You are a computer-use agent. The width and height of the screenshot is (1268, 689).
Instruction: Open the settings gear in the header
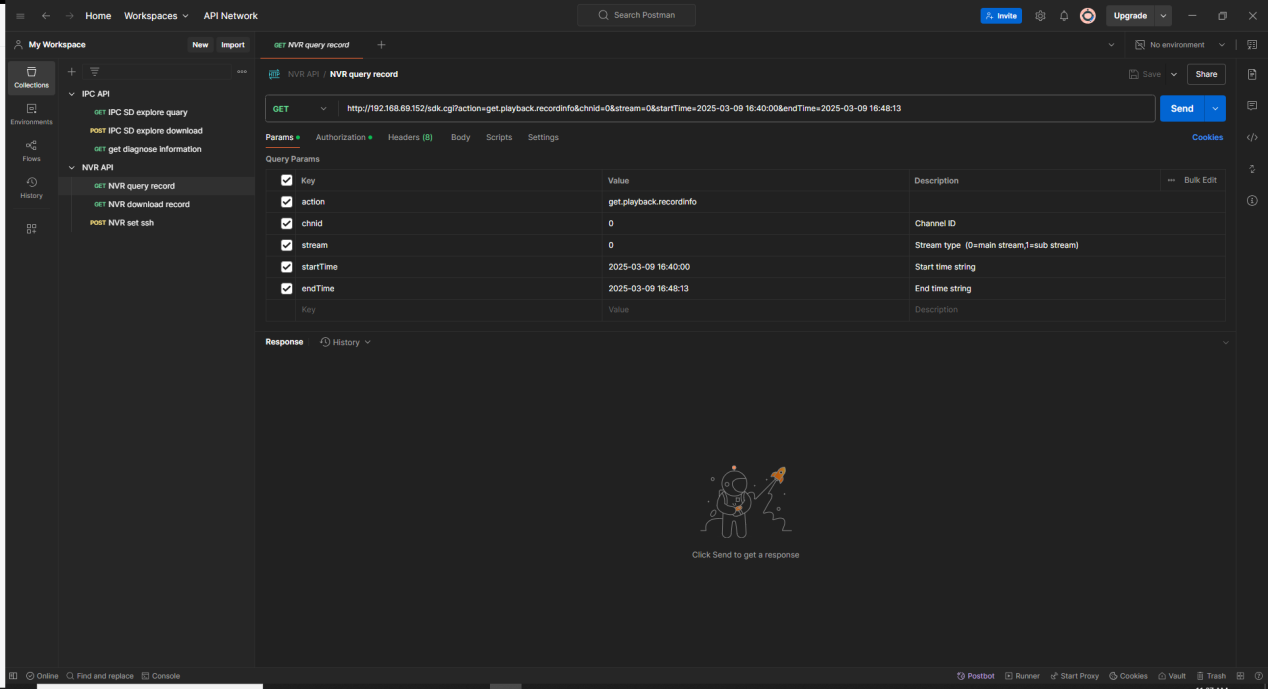pyautogui.click(x=1040, y=16)
